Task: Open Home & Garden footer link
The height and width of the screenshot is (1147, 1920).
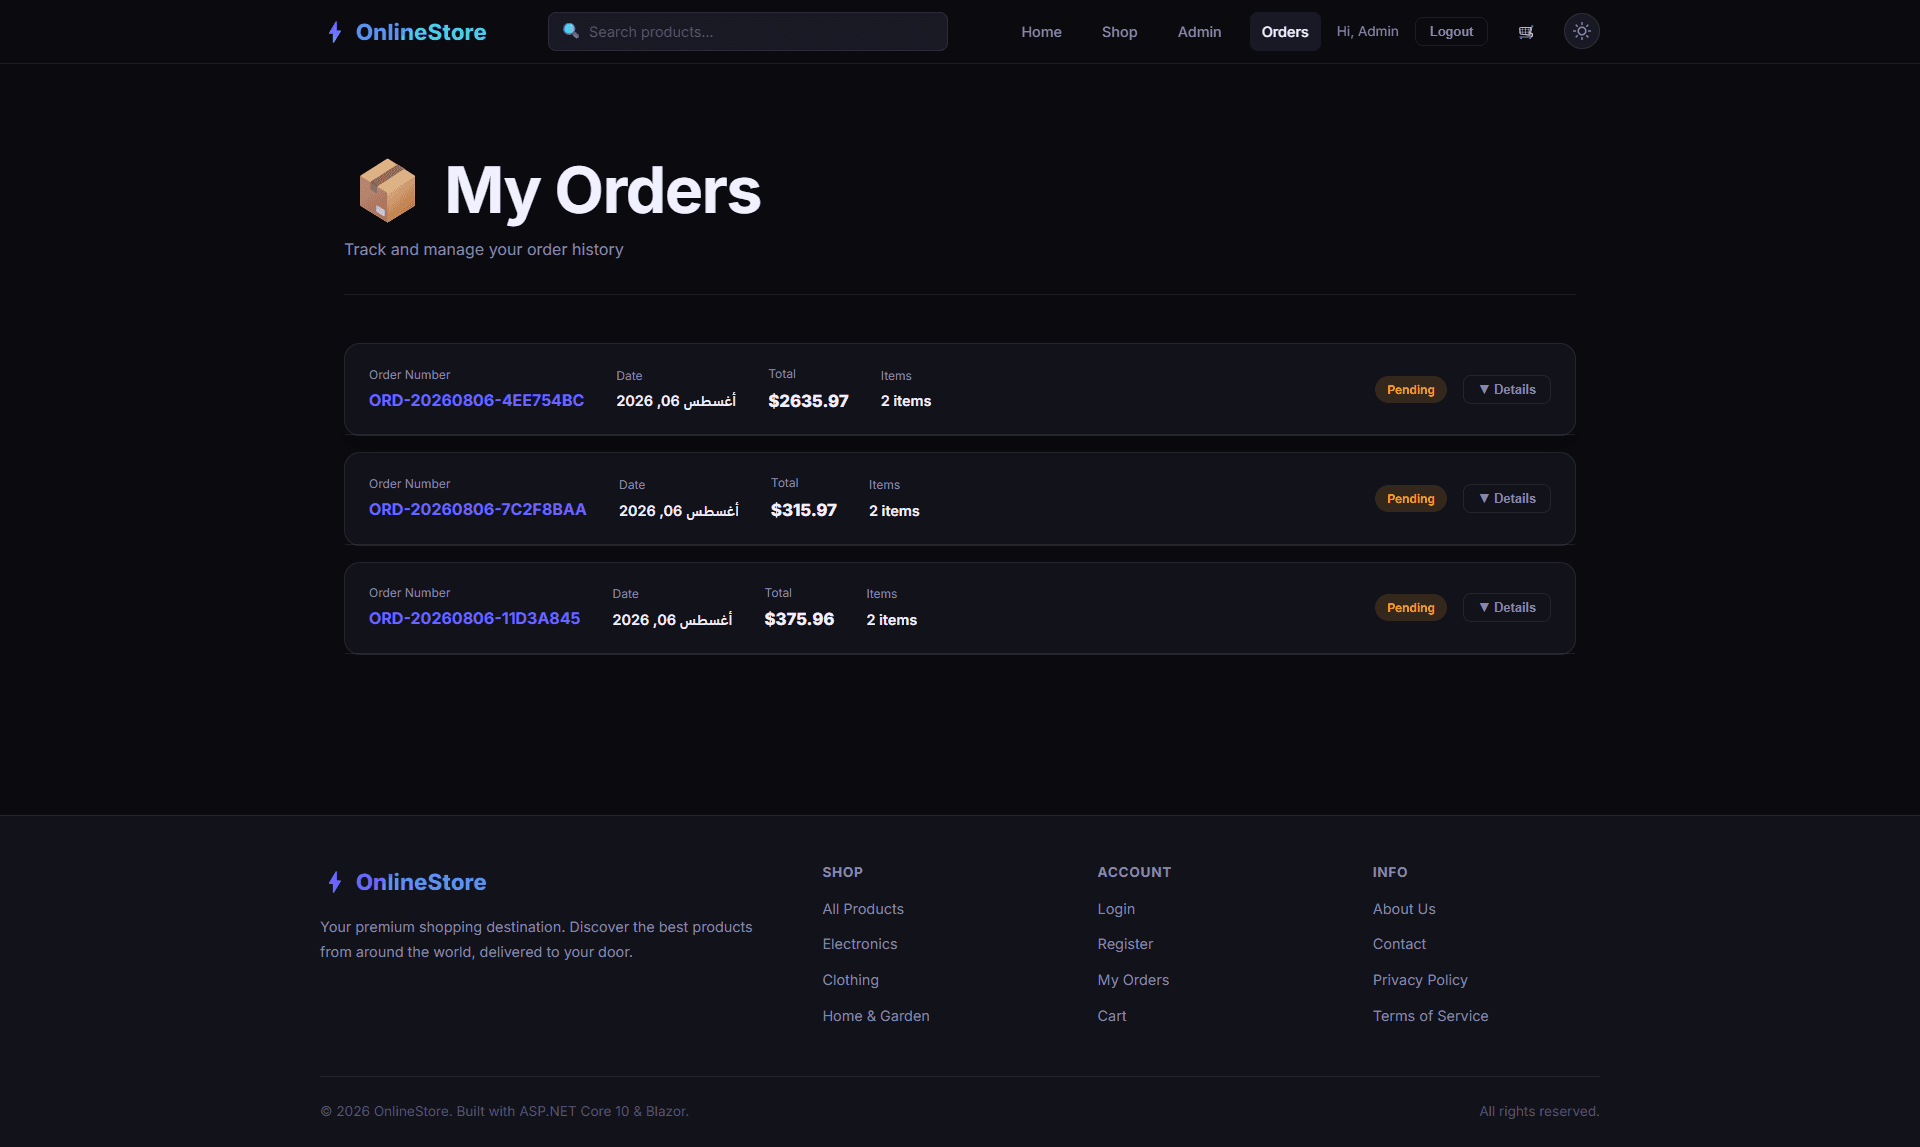Action: pos(875,1016)
